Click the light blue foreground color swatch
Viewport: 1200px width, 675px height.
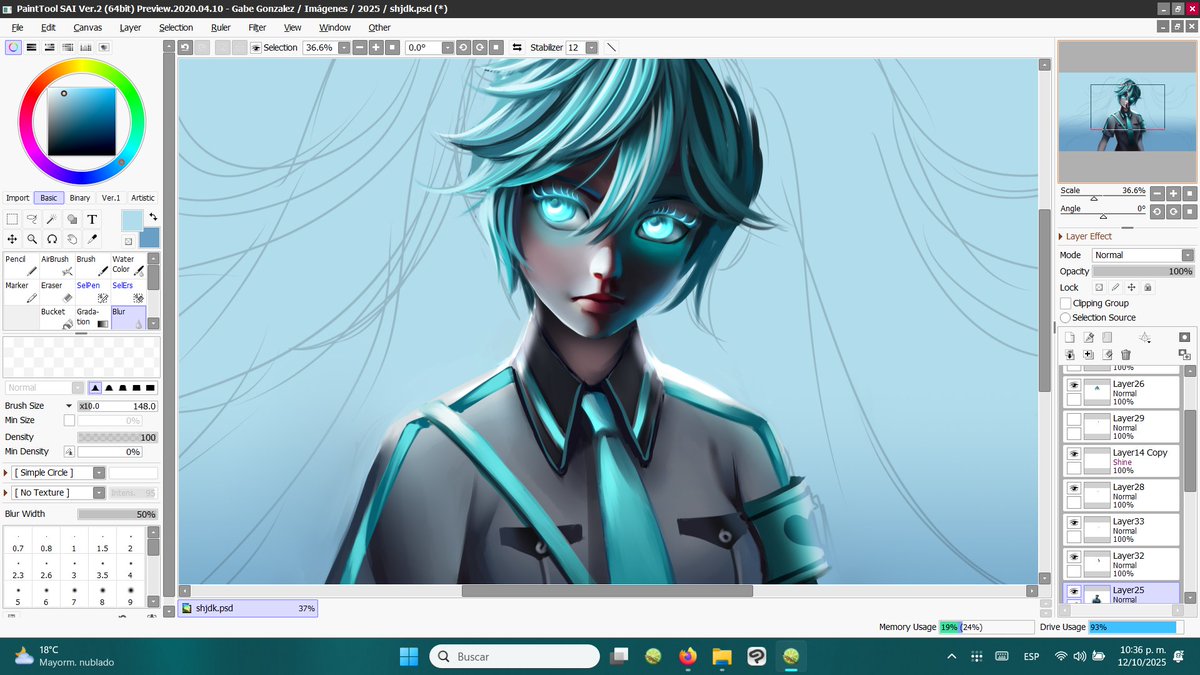click(x=132, y=220)
